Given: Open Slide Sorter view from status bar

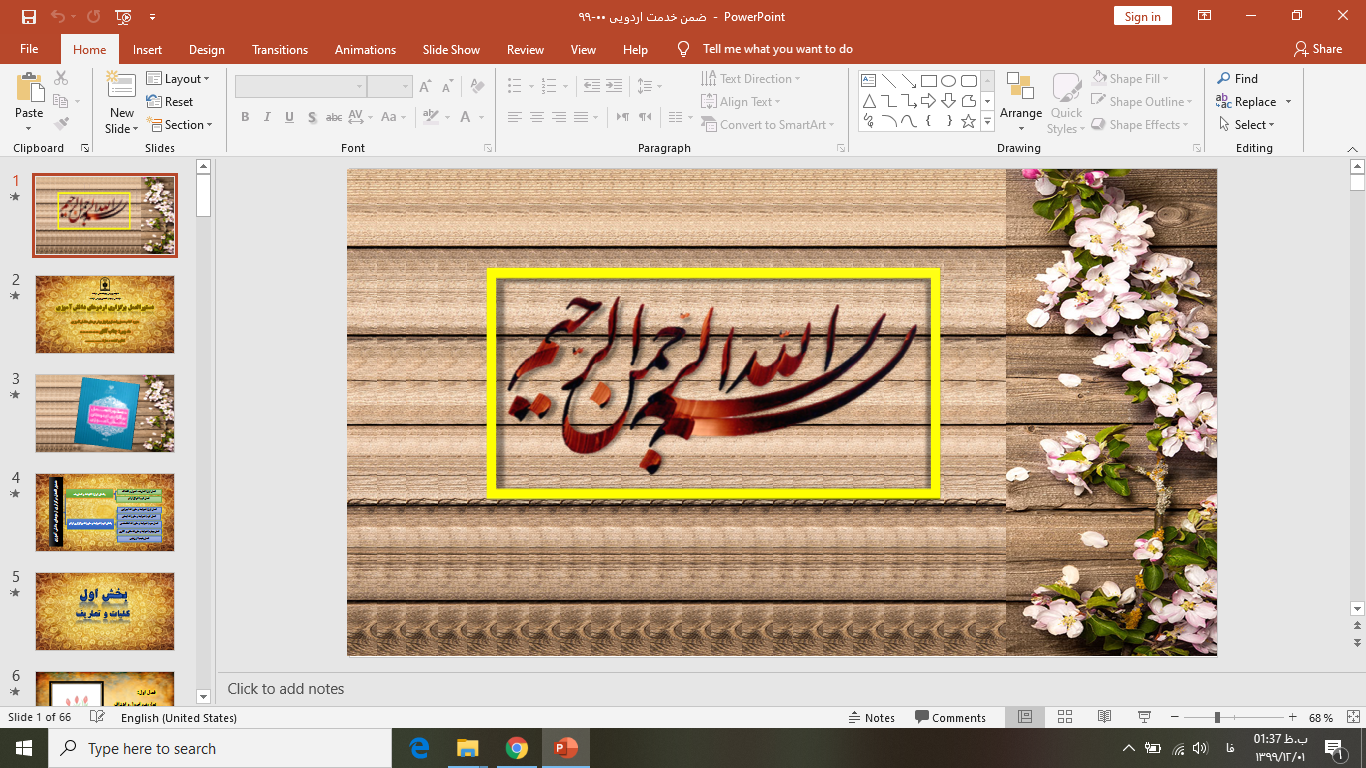Looking at the screenshot, I should 1065,717.
